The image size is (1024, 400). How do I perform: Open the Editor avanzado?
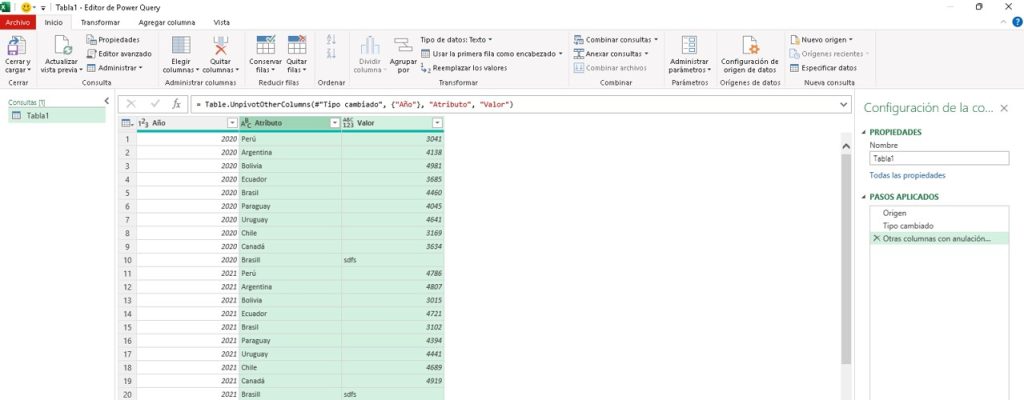tap(119, 54)
